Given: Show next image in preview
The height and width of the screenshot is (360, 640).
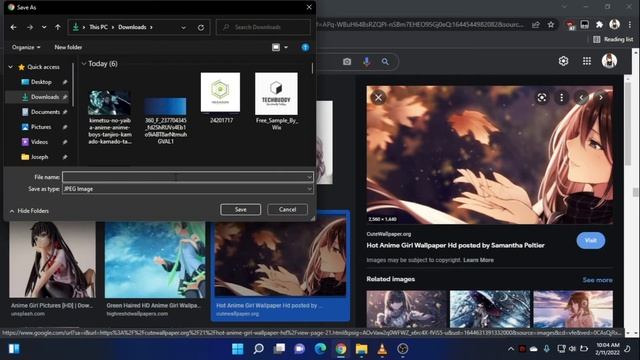Looking at the screenshot, I should 601,98.
